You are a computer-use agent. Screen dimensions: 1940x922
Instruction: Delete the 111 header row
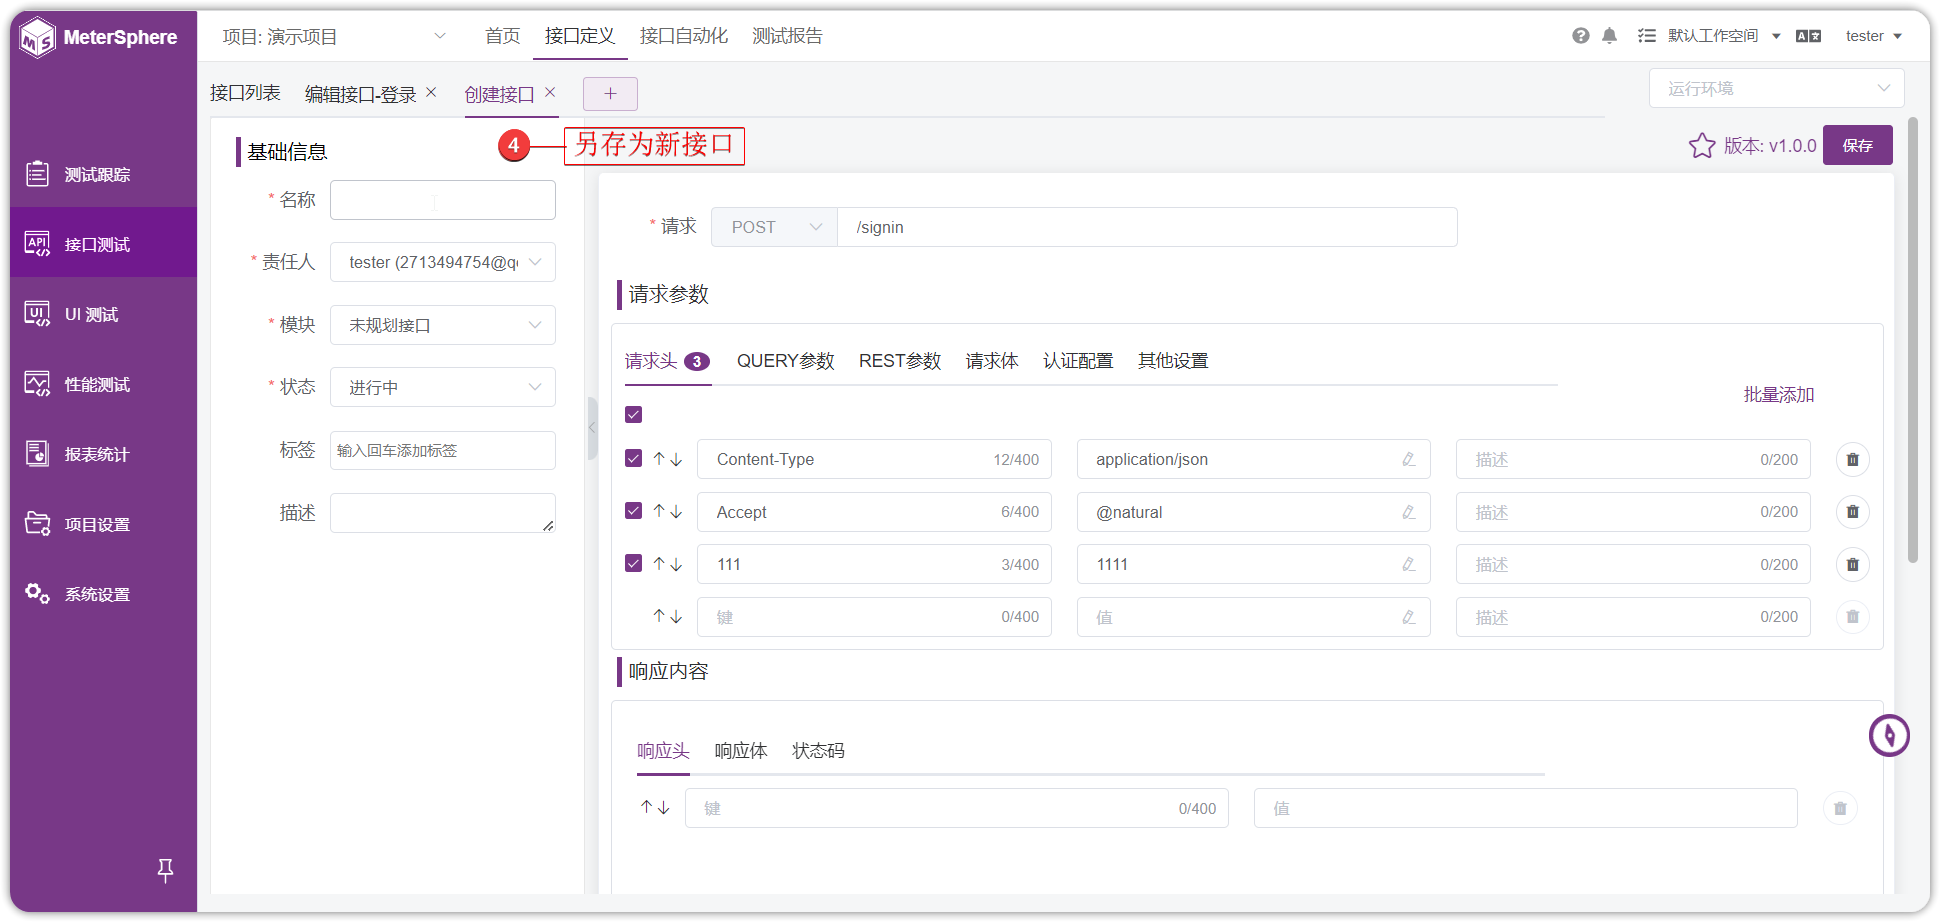click(1852, 565)
